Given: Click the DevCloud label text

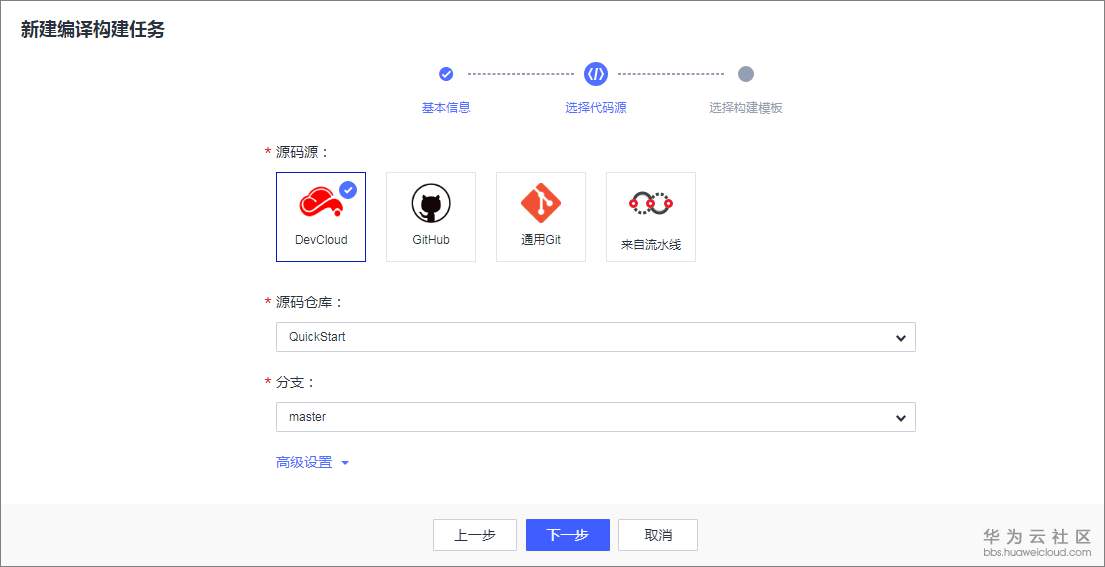Looking at the screenshot, I should click(x=321, y=239).
